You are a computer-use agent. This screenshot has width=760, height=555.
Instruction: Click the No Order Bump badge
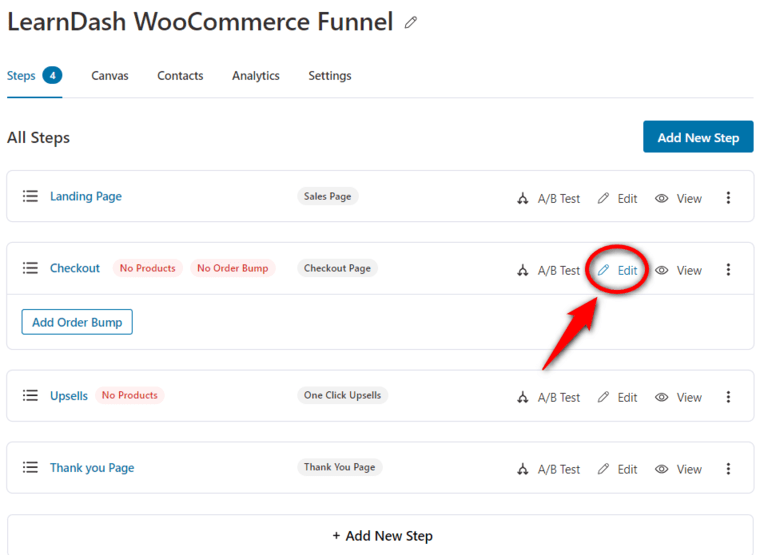coord(233,268)
